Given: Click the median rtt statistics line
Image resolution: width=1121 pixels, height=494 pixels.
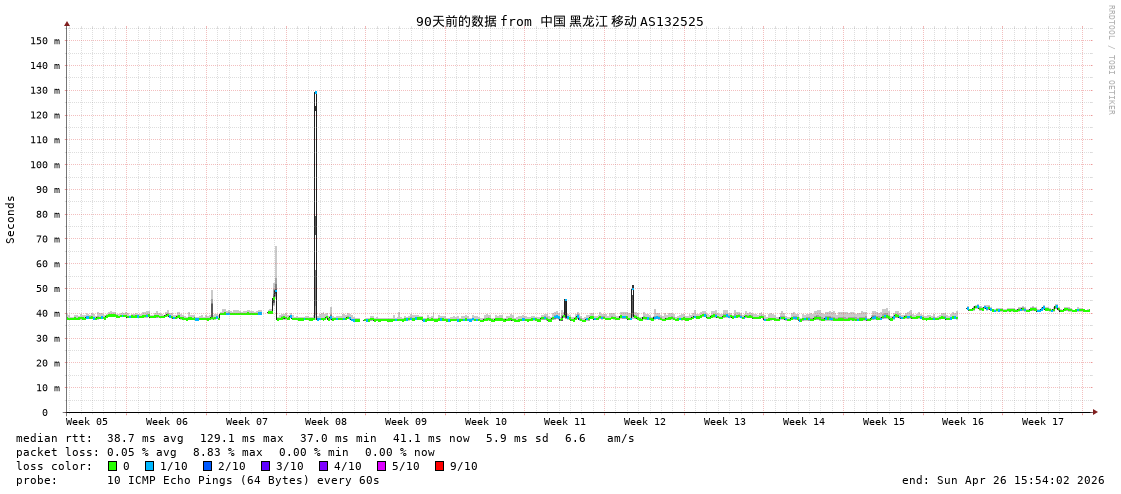Looking at the screenshot, I should [x=325, y=438].
